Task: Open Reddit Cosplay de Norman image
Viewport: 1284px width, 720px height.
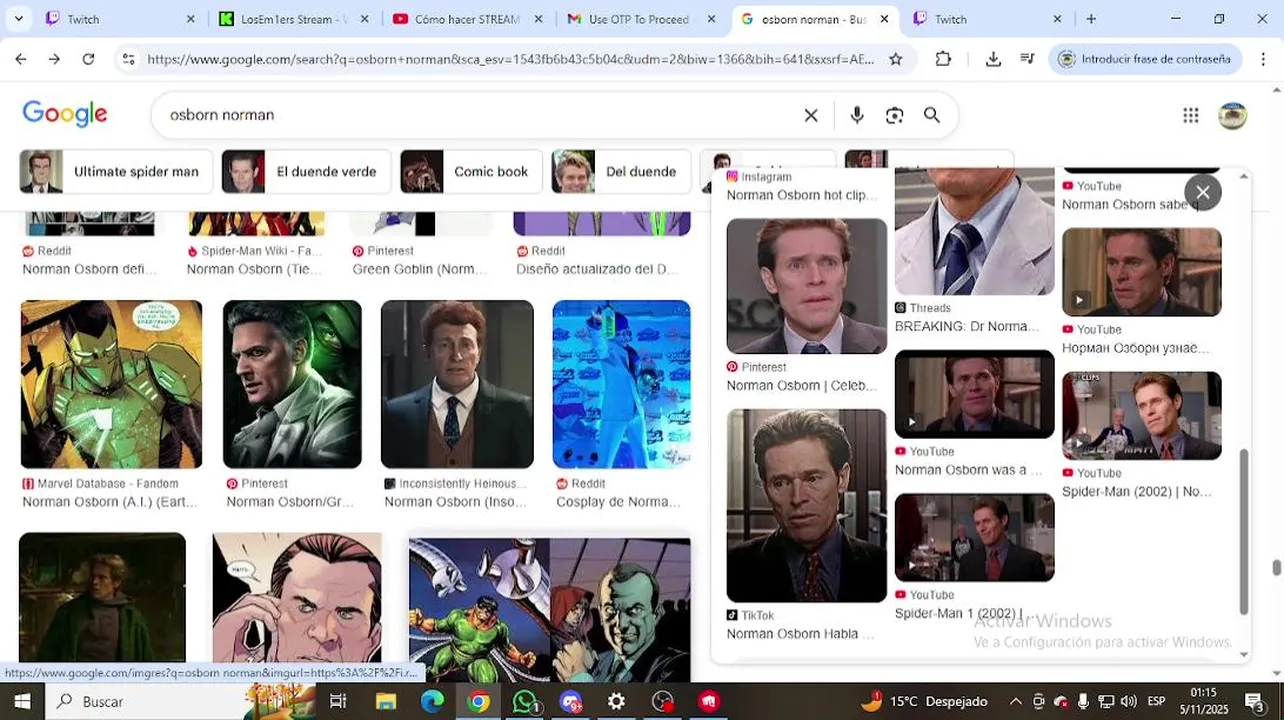Action: pos(621,384)
